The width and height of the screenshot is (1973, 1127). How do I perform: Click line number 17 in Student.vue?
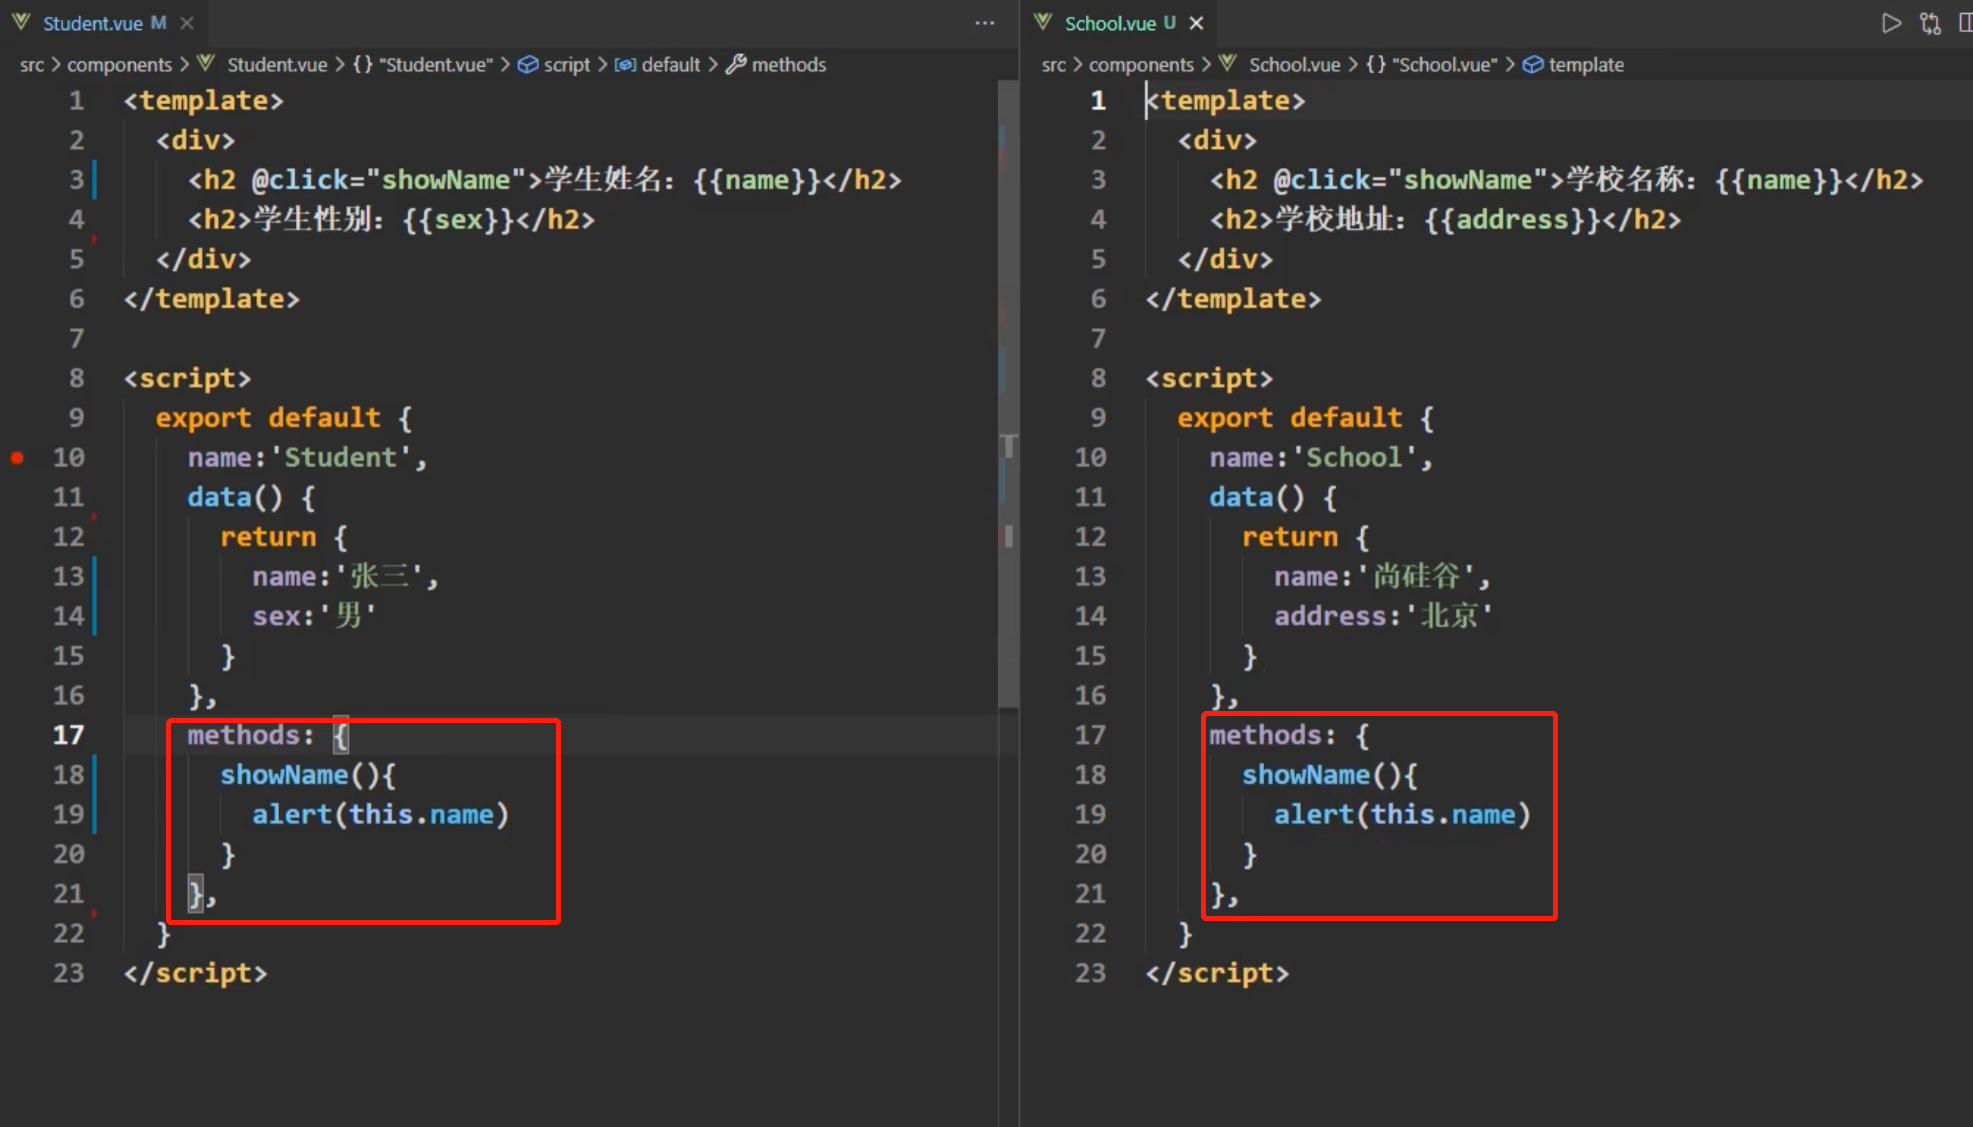pos(68,735)
